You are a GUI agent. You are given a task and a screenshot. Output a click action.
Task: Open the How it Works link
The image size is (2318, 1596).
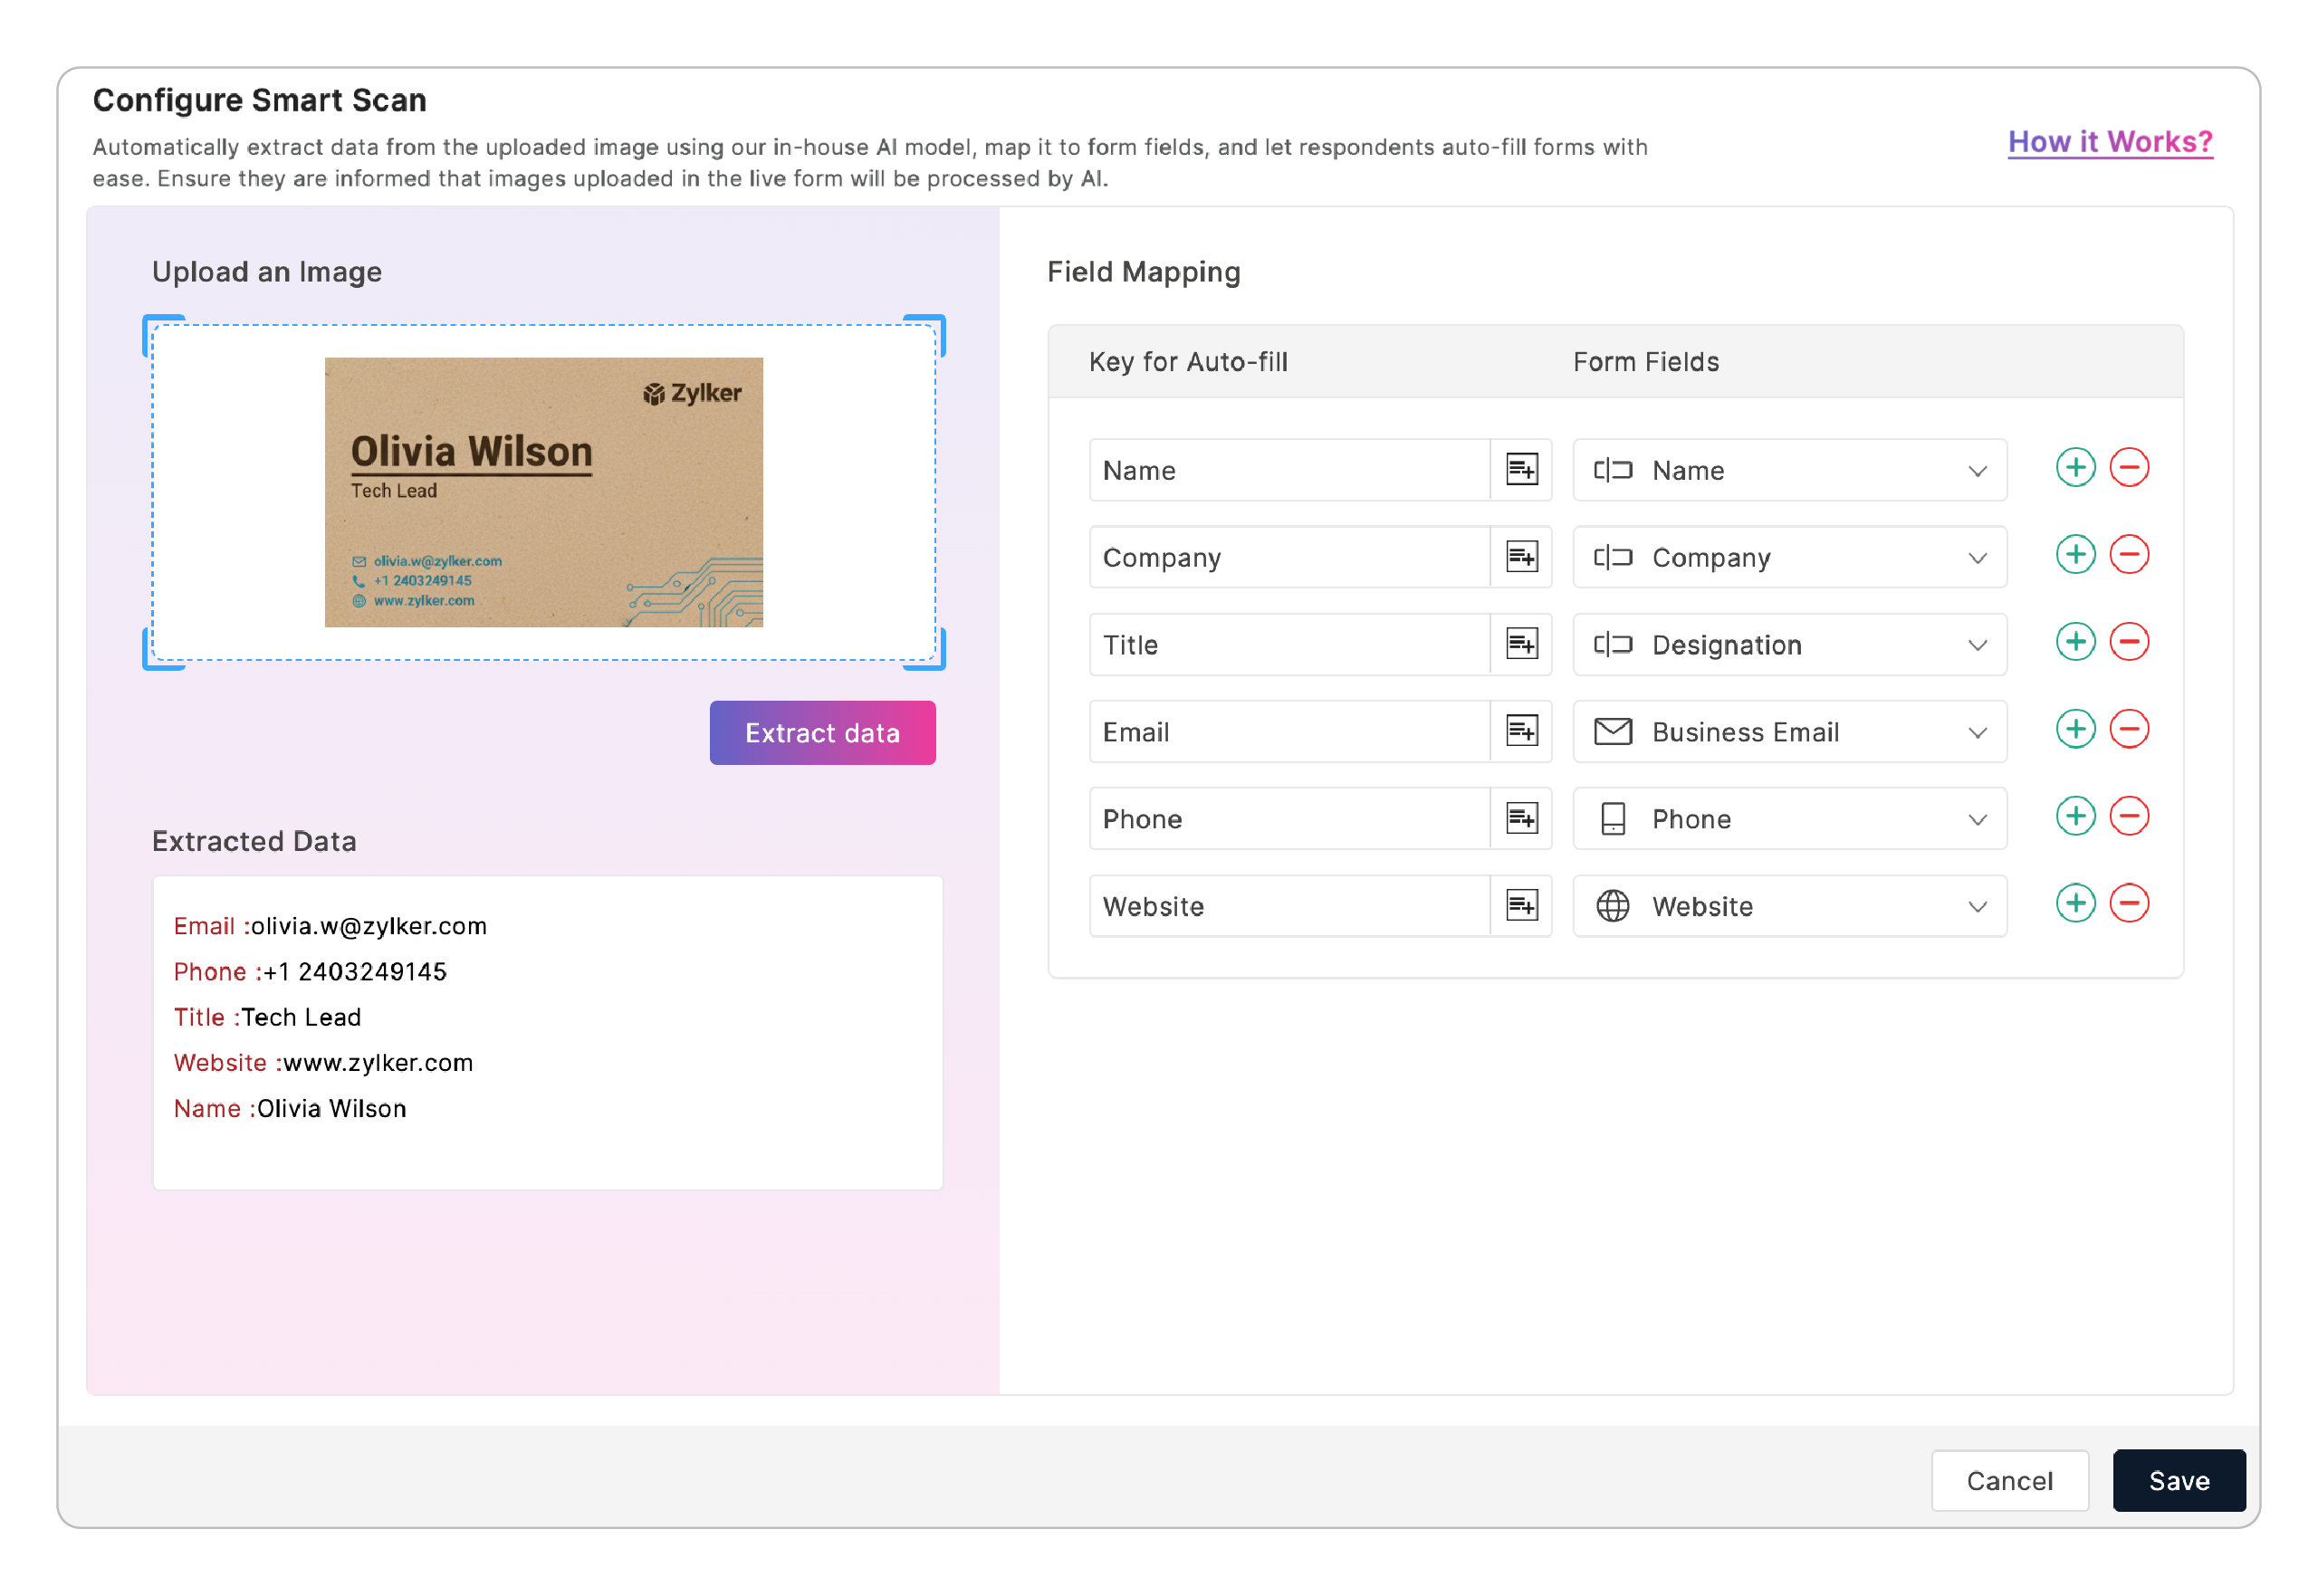[x=2110, y=142]
